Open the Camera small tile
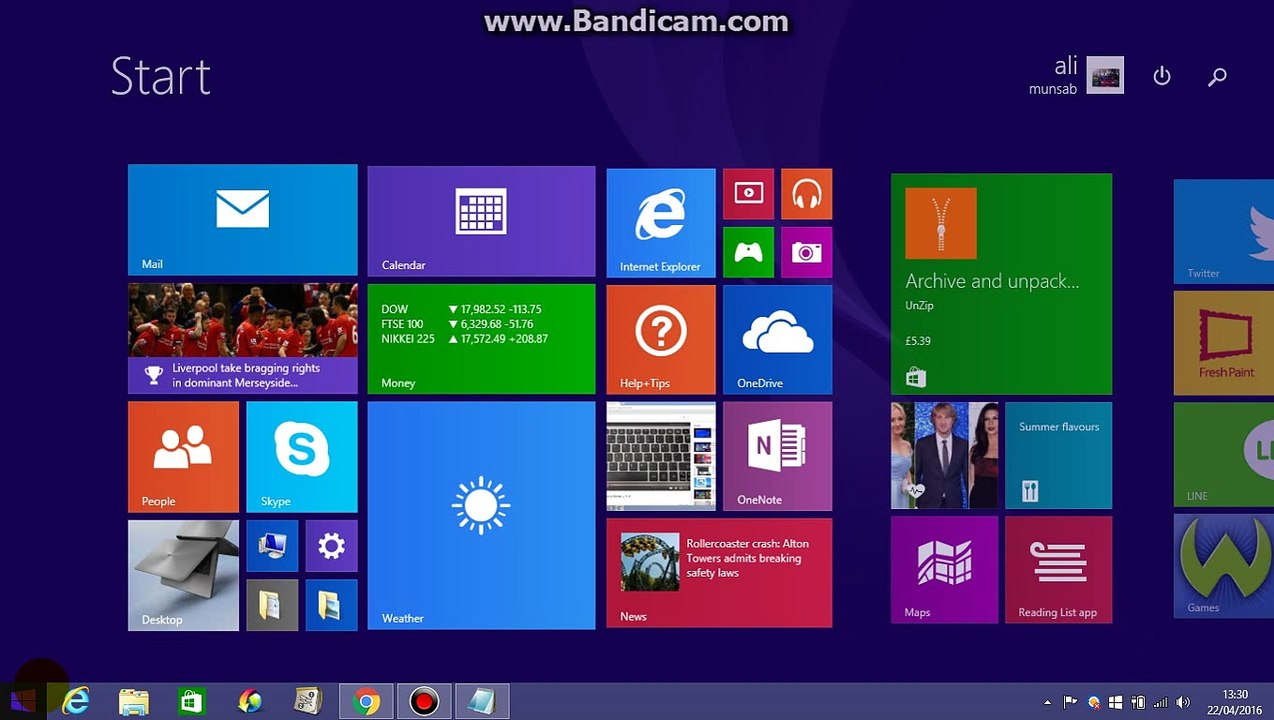Screen dimensions: 1274x720 click(x=806, y=252)
